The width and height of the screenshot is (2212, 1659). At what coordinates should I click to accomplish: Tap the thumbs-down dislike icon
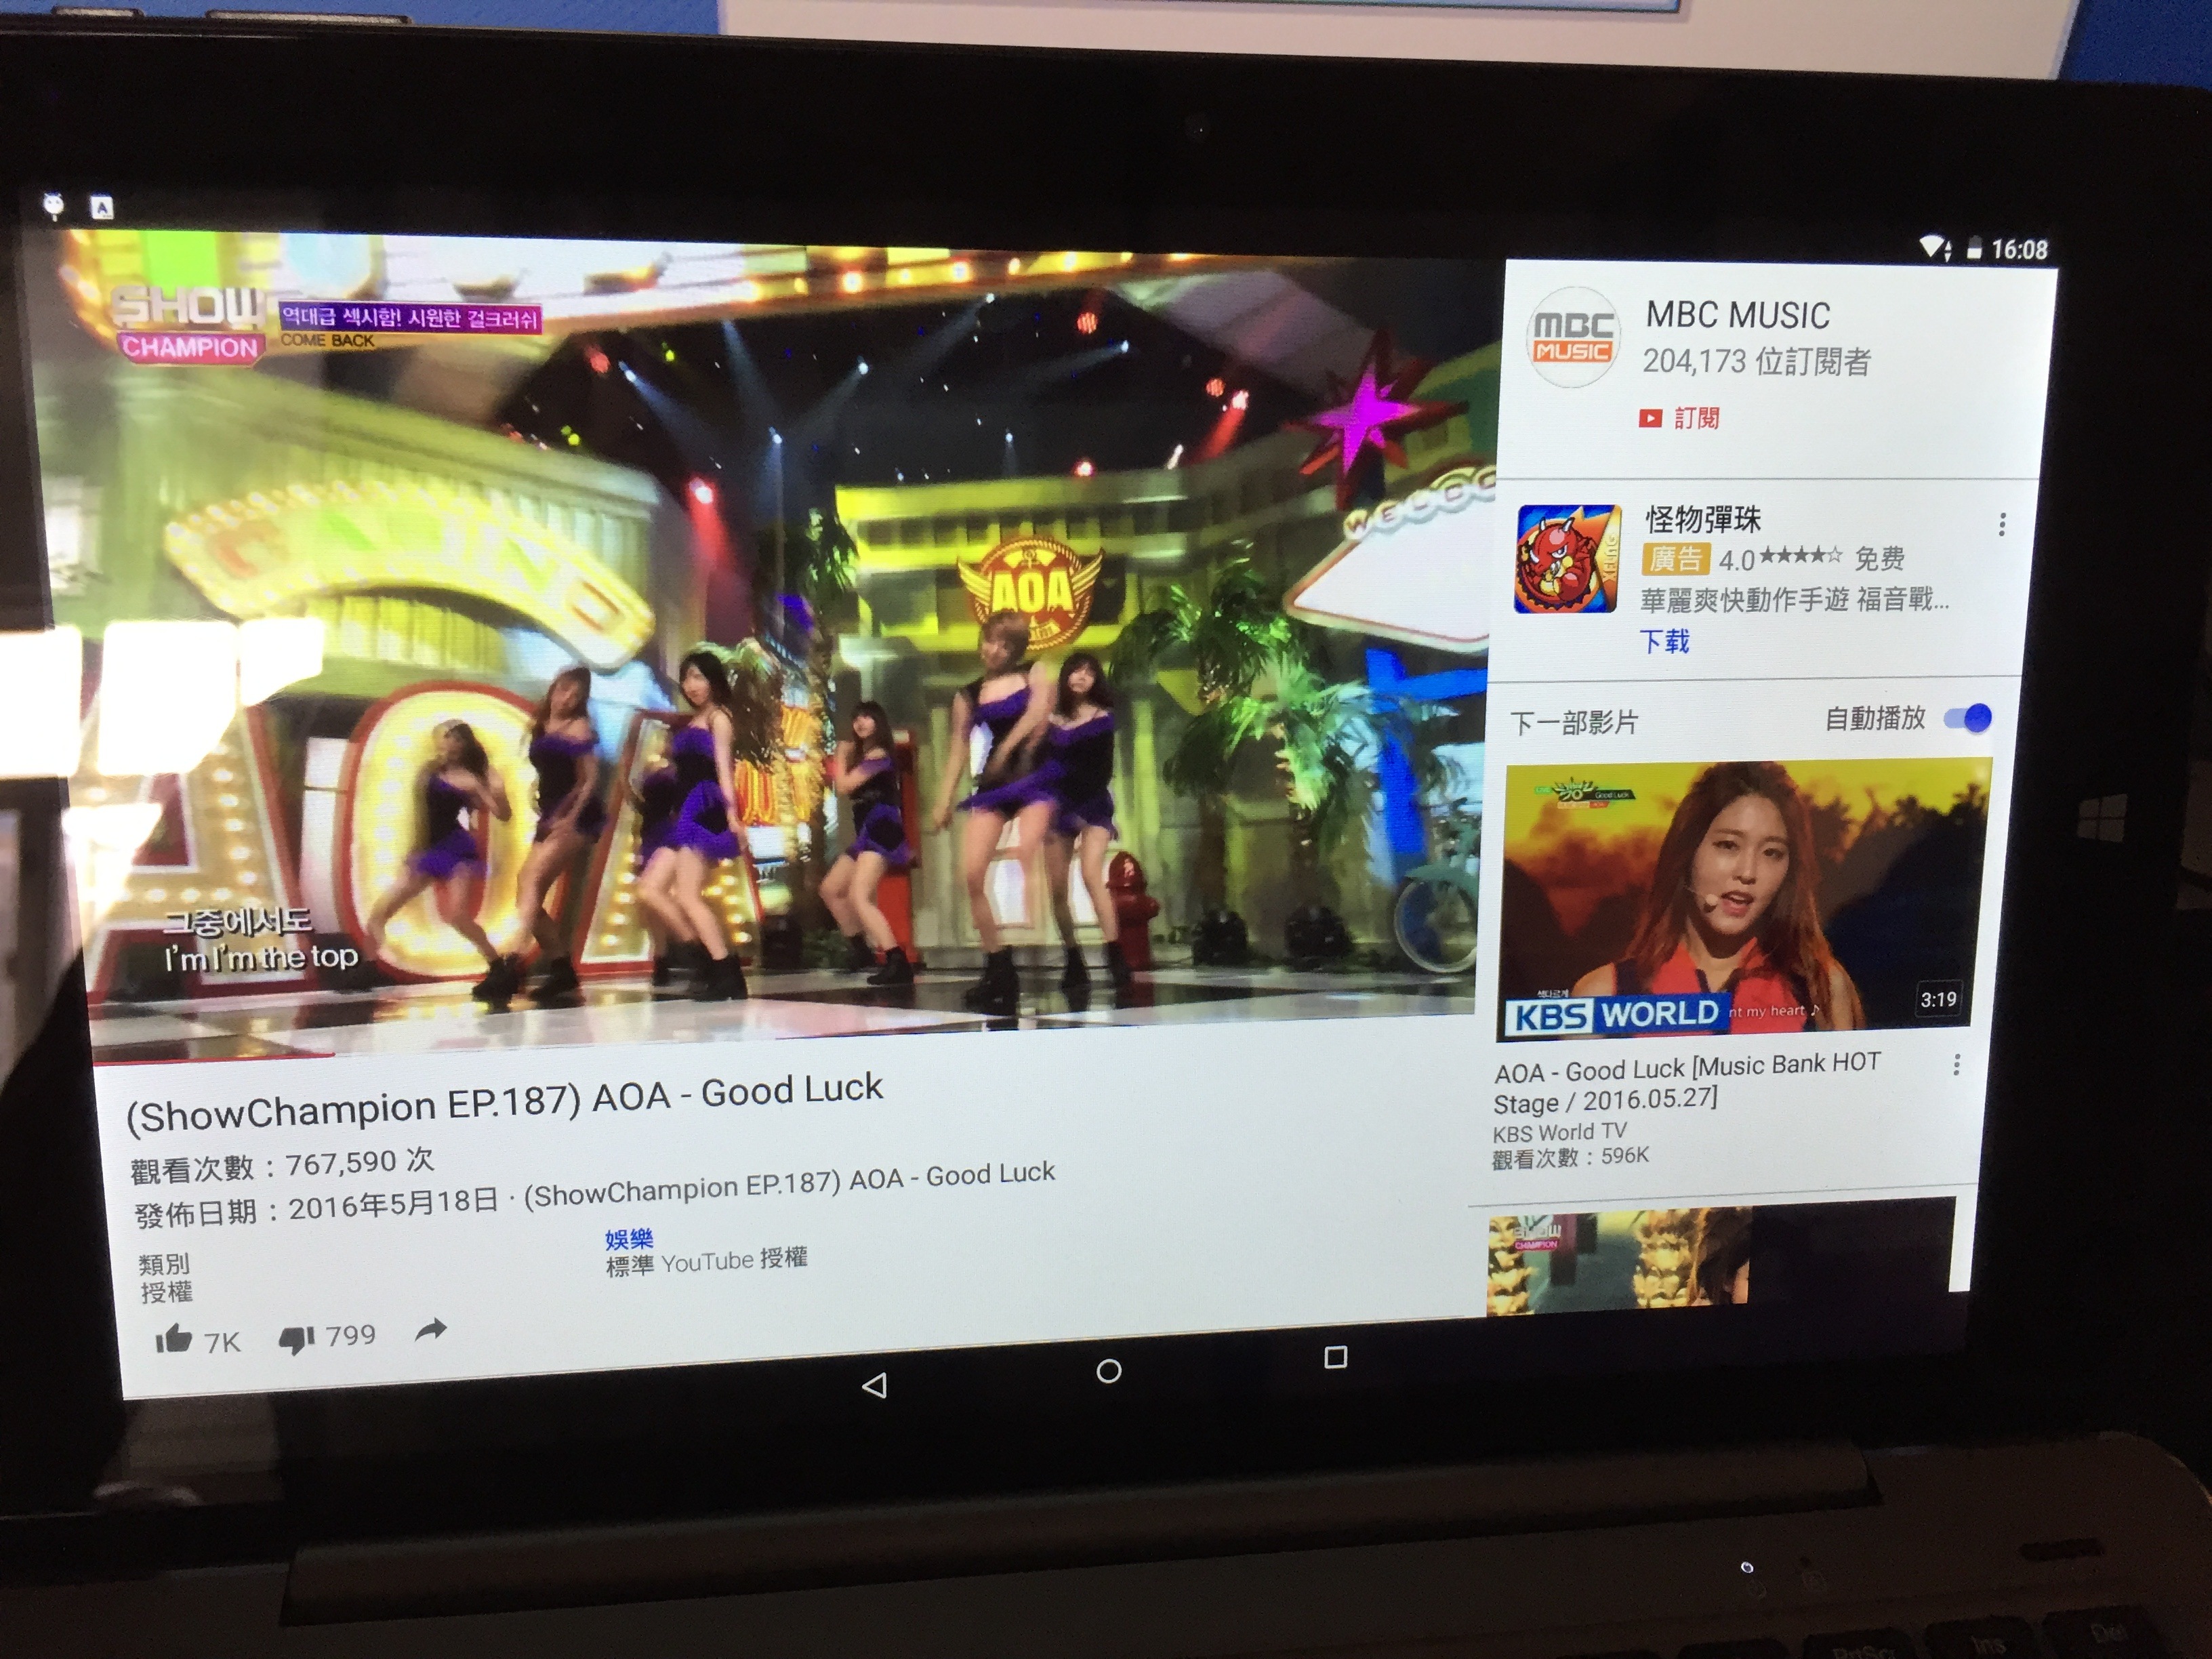297,1339
